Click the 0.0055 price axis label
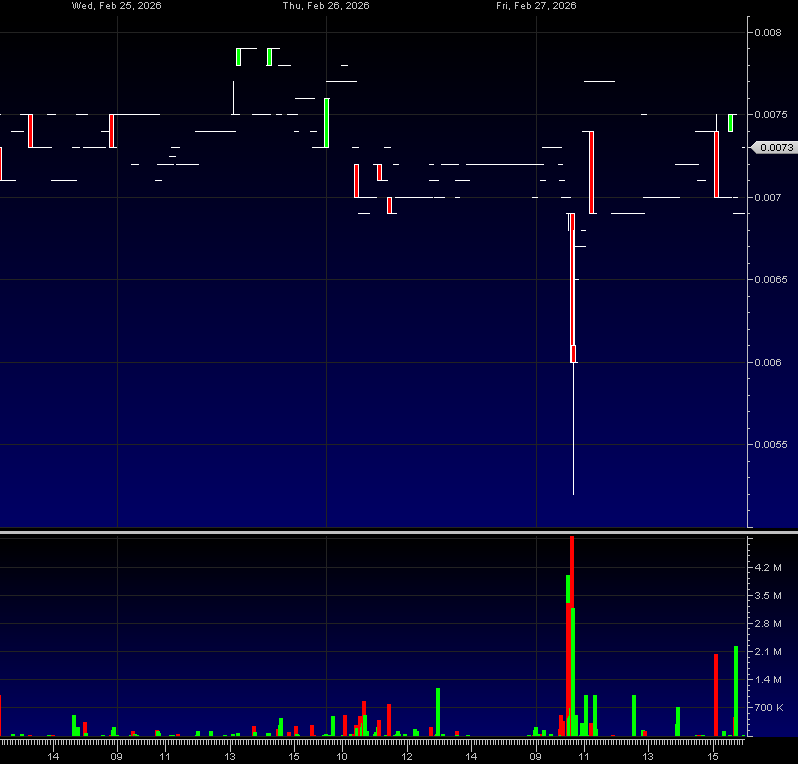 [771, 444]
